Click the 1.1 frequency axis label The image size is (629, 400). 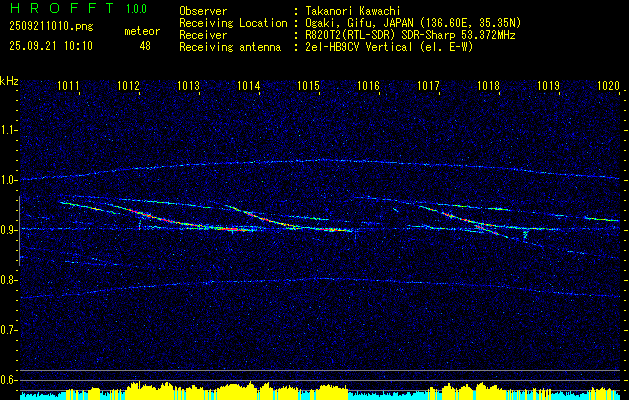pos(9,130)
